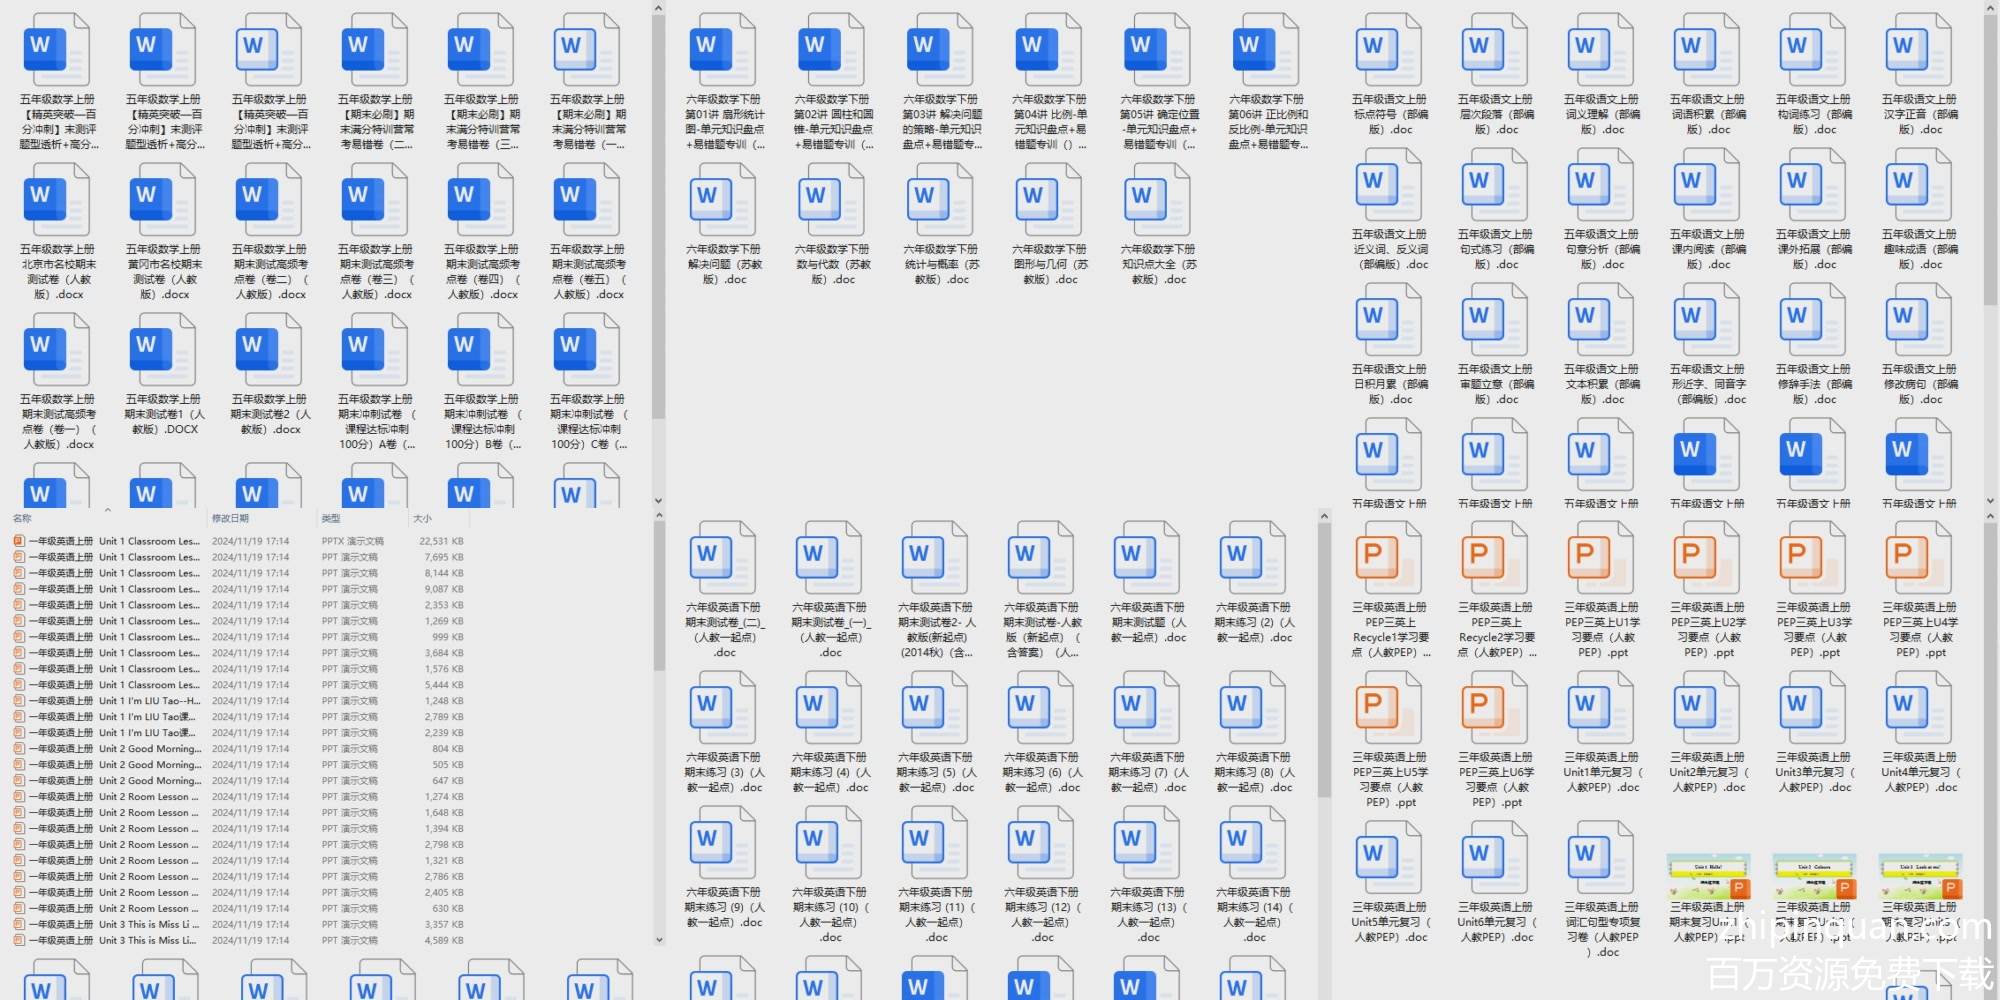
Task: Select 六年级英语下册 期末练习 (9) doc file
Action: [724, 867]
